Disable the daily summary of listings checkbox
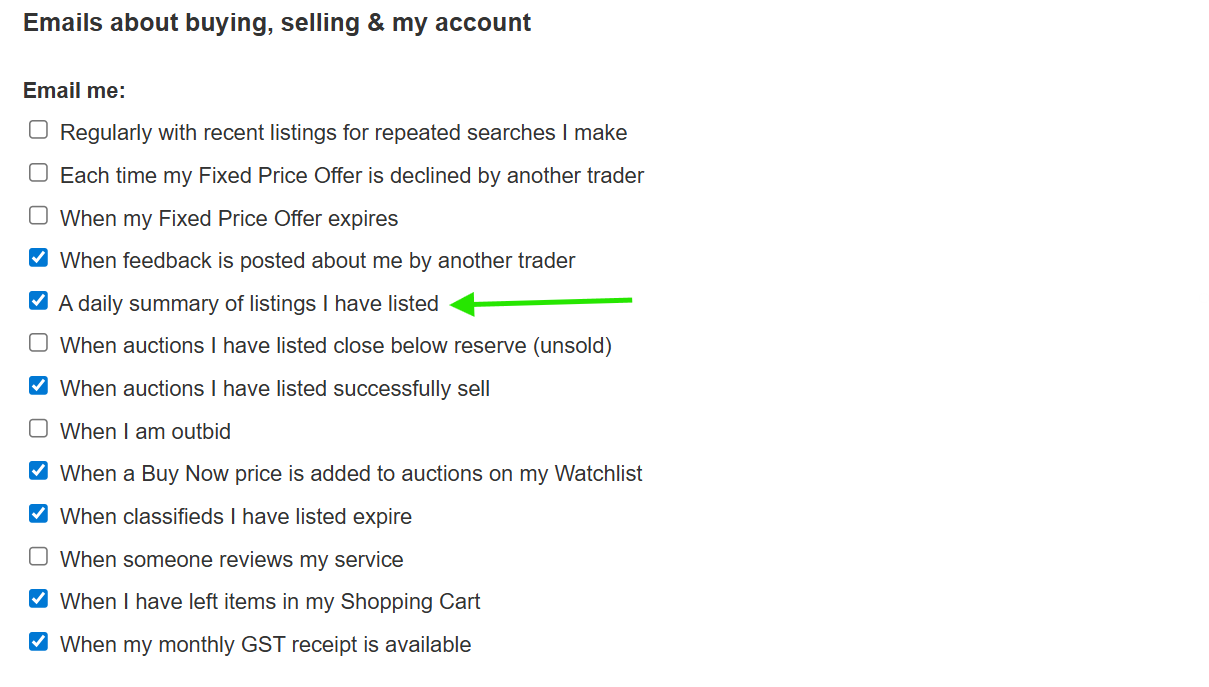The width and height of the screenshot is (1209, 687). pyautogui.click(x=38, y=300)
